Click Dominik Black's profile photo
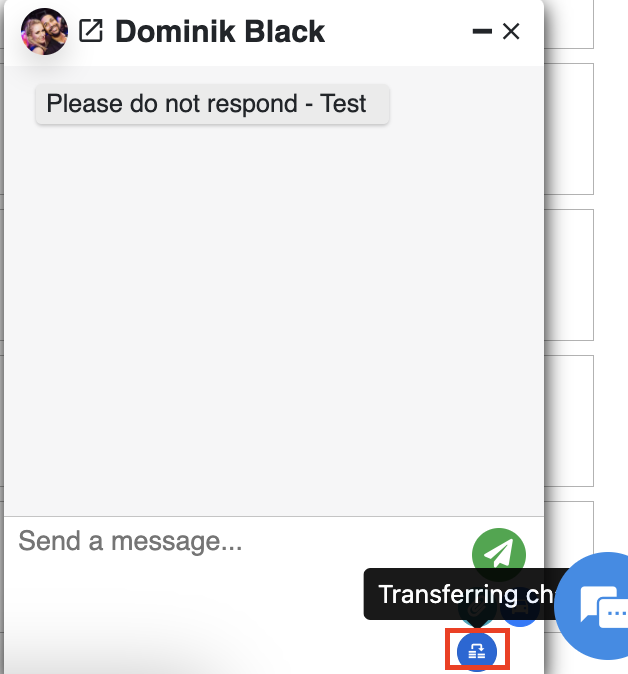The width and height of the screenshot is (628, 674). (x=44, y=31)
